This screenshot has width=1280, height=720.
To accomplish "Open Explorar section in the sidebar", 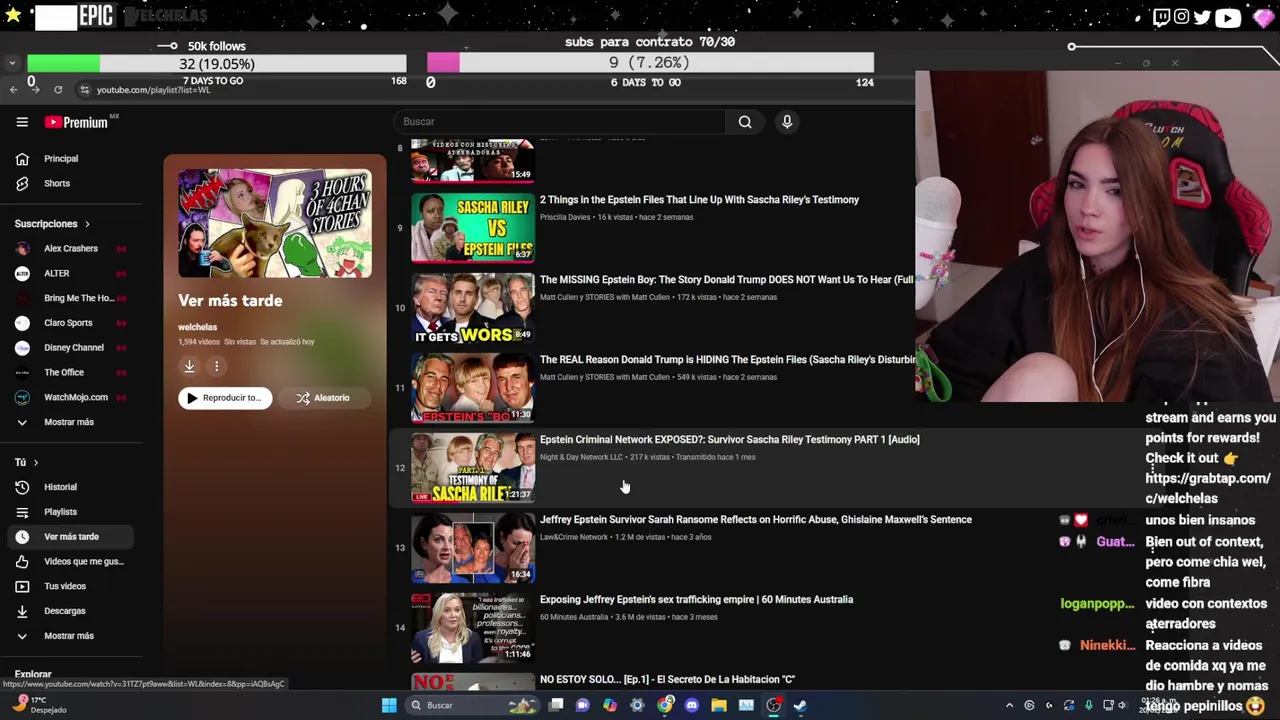I will pyautogui.click(x=33, y=674).
